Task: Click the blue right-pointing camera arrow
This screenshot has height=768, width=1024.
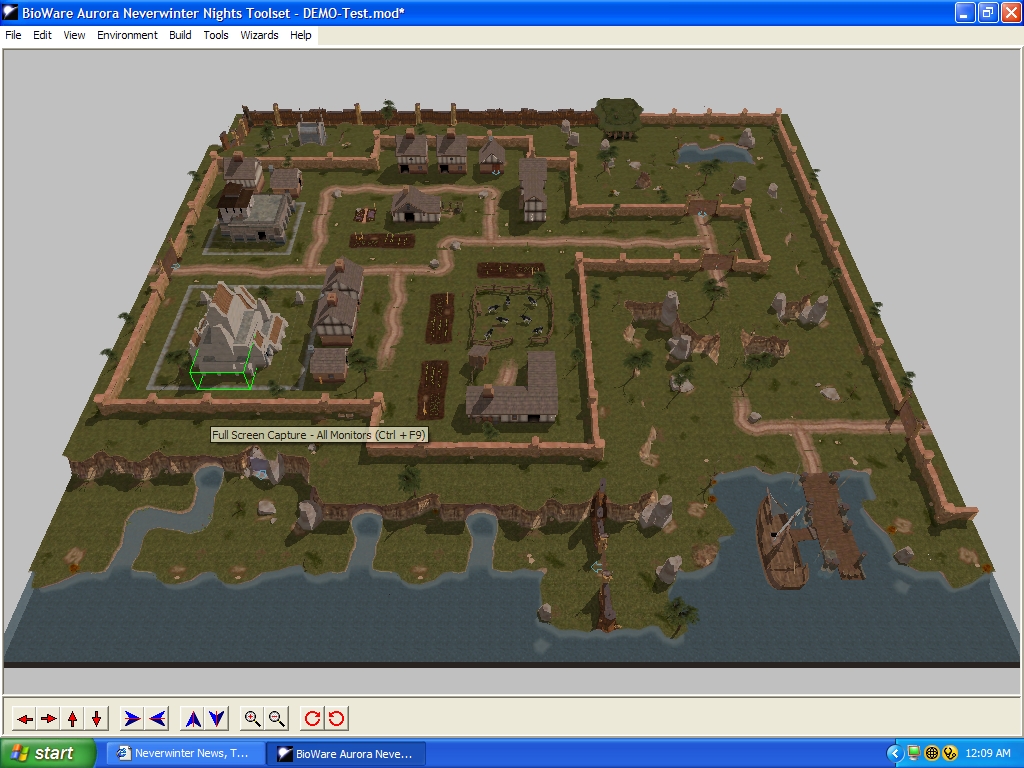Action: pyautogui.click(x=132, y=718)
